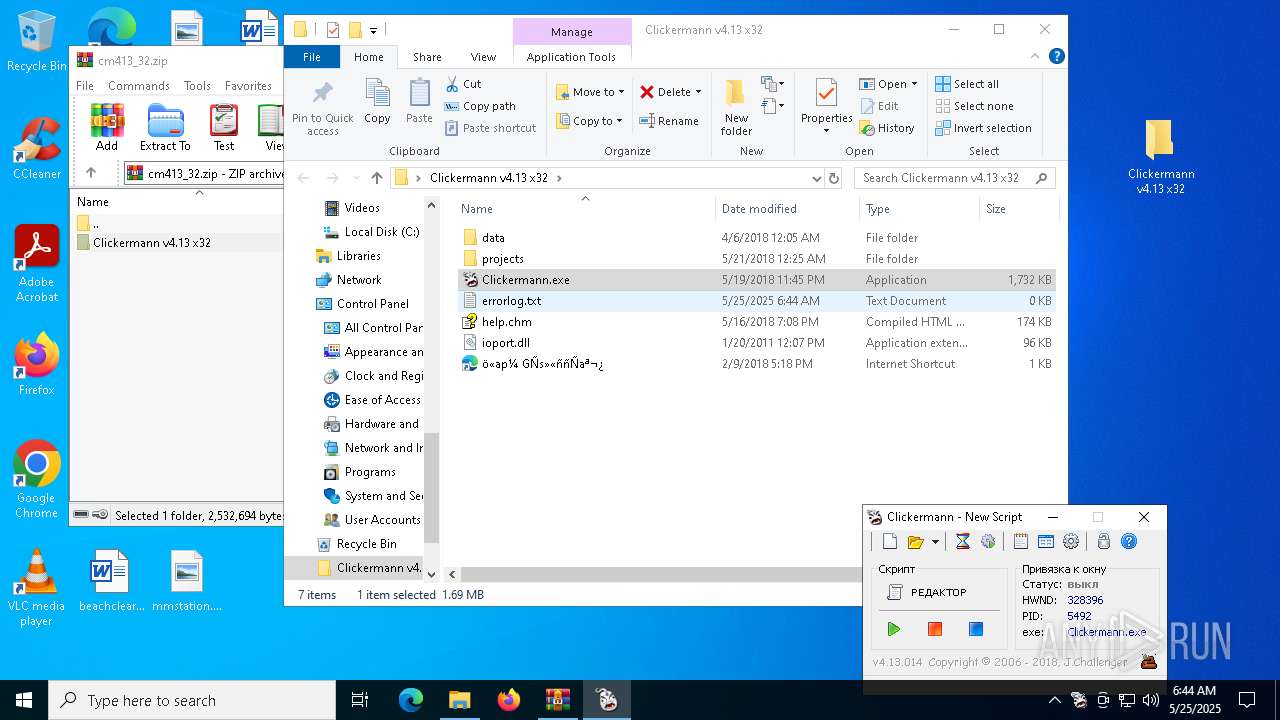This screenshot has width=1280, height=720.
Task: Click Extract To in WinRAR toolbar
Action: coord(165,127)
